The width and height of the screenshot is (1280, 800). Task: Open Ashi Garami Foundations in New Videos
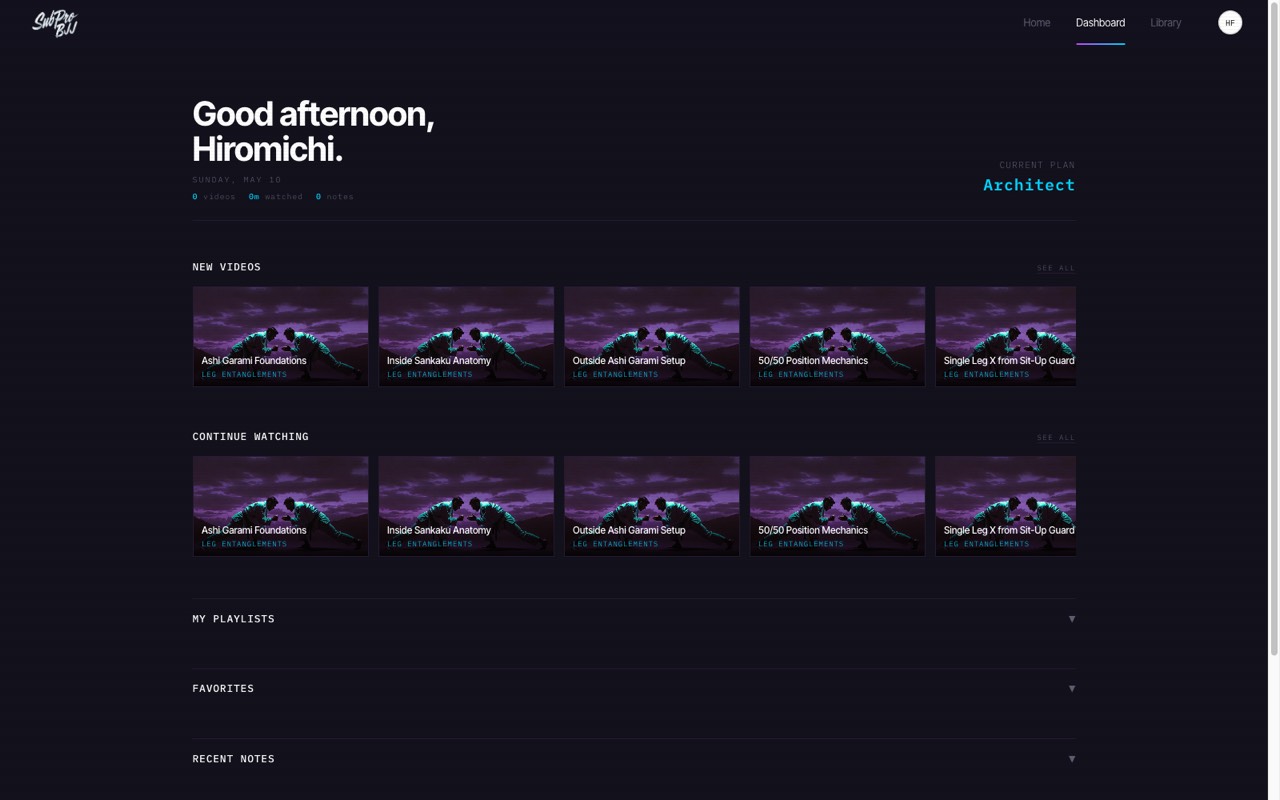point(280,336)
